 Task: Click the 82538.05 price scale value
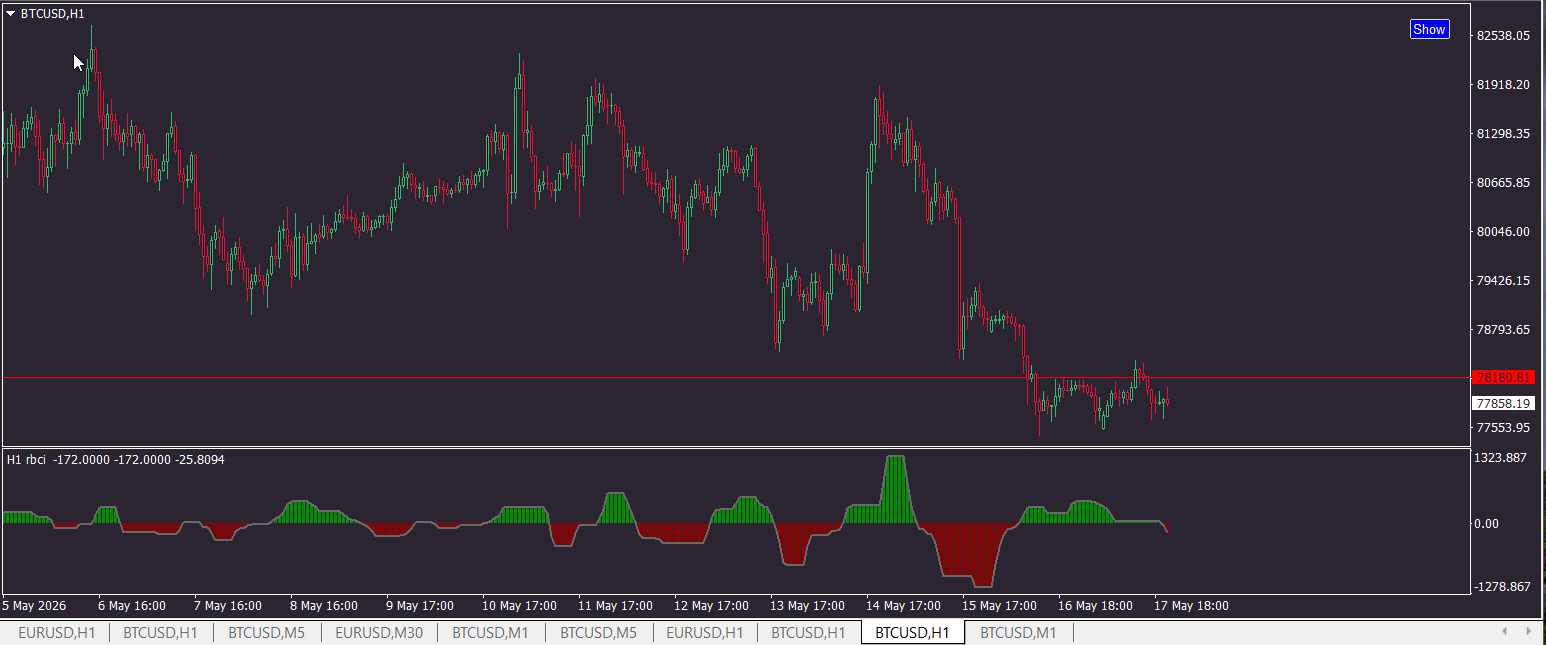[1503, 36]
